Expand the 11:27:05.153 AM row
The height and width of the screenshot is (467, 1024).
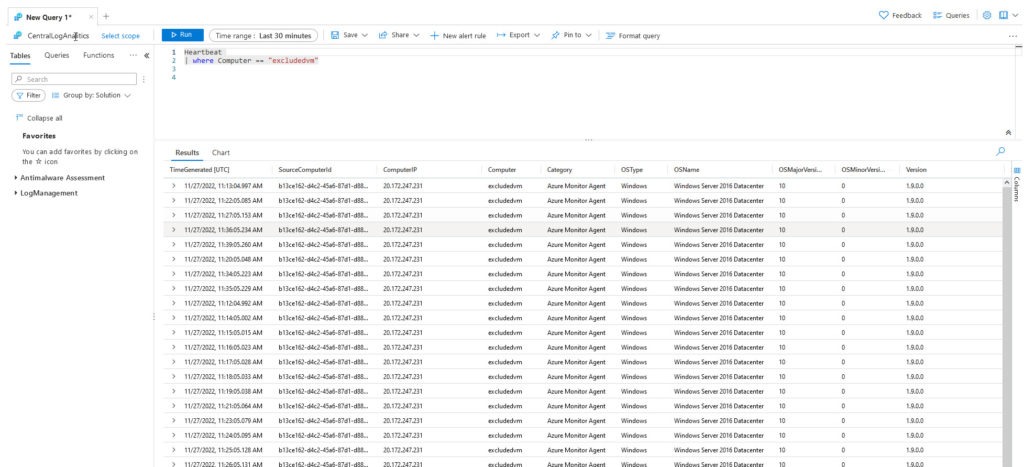pyautogui.click(x=174, y=215)
